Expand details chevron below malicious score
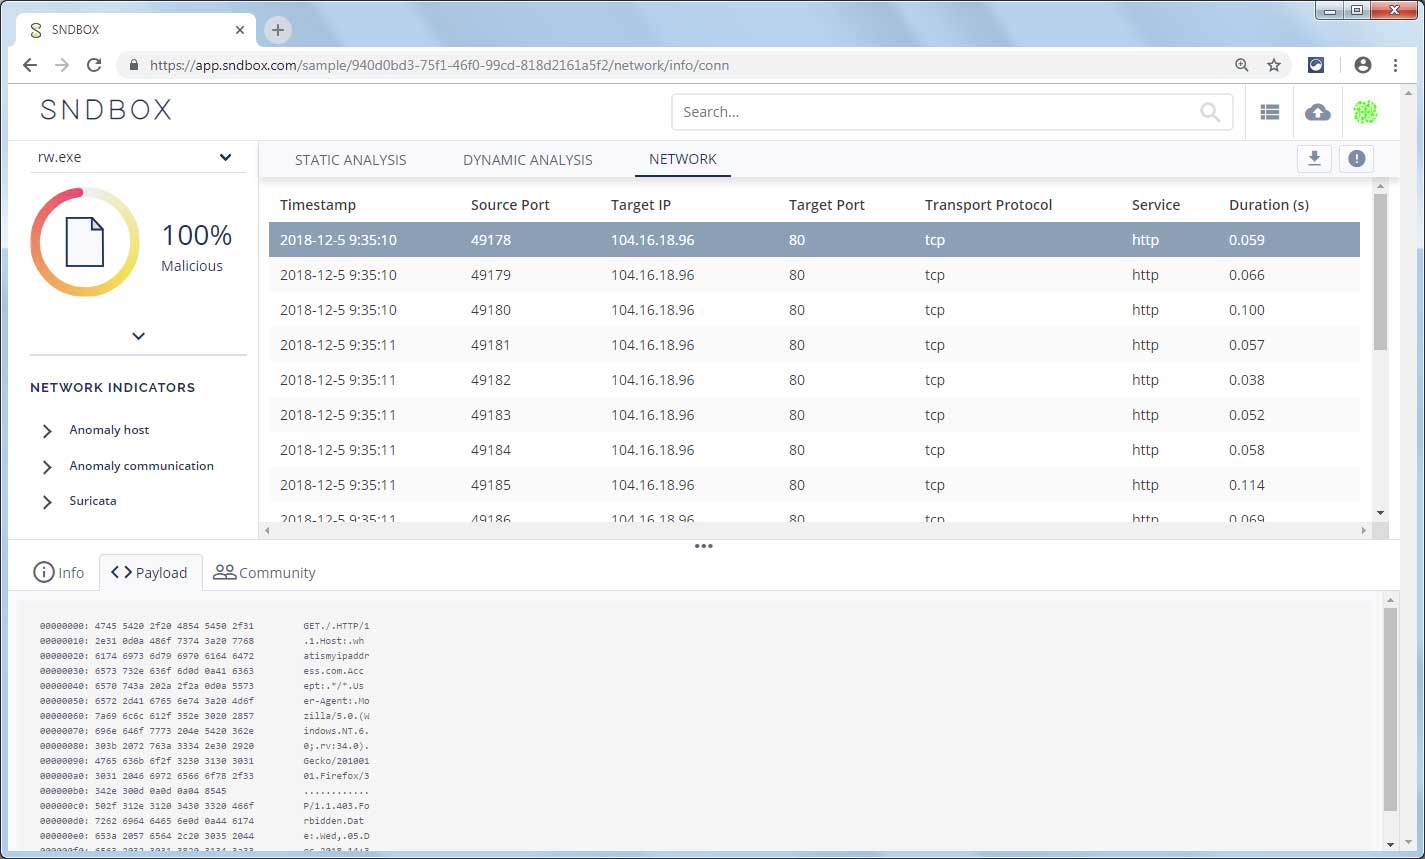The height and width of the screenshot is (859, 1425). click(x=138, y=336)
